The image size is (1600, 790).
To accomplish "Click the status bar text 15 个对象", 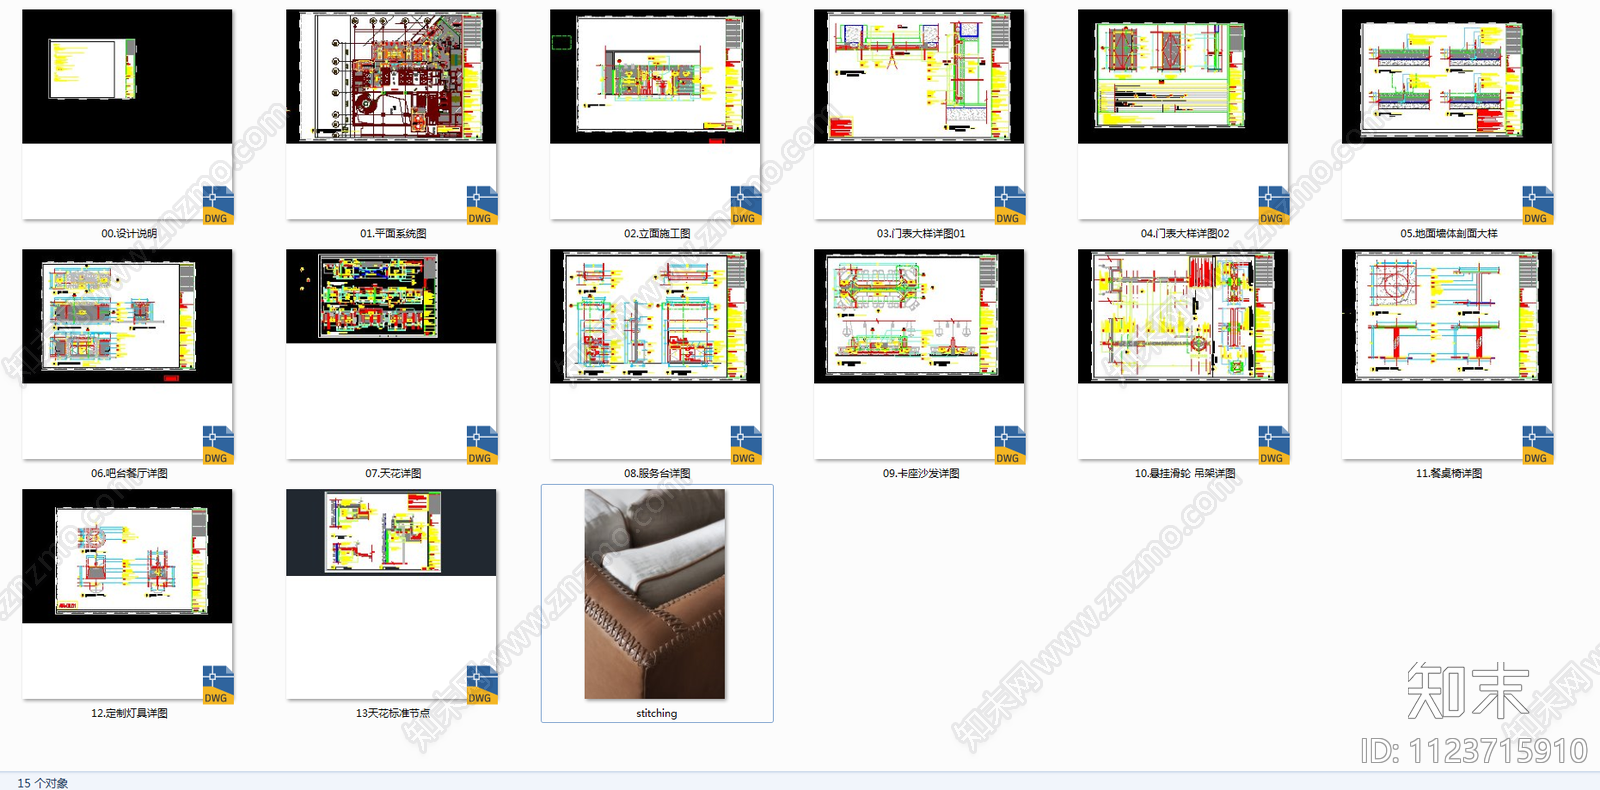I will tap(43, 783).
